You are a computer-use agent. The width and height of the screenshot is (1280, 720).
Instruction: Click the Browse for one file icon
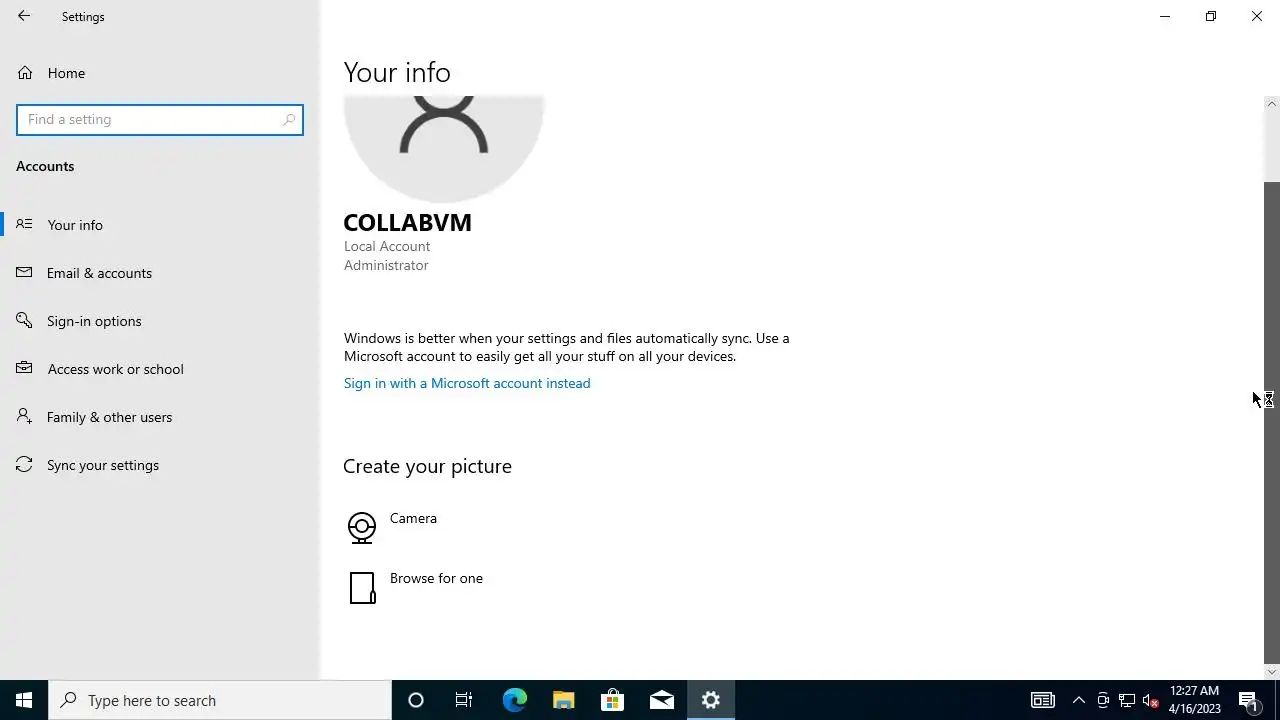click(362, 587)
